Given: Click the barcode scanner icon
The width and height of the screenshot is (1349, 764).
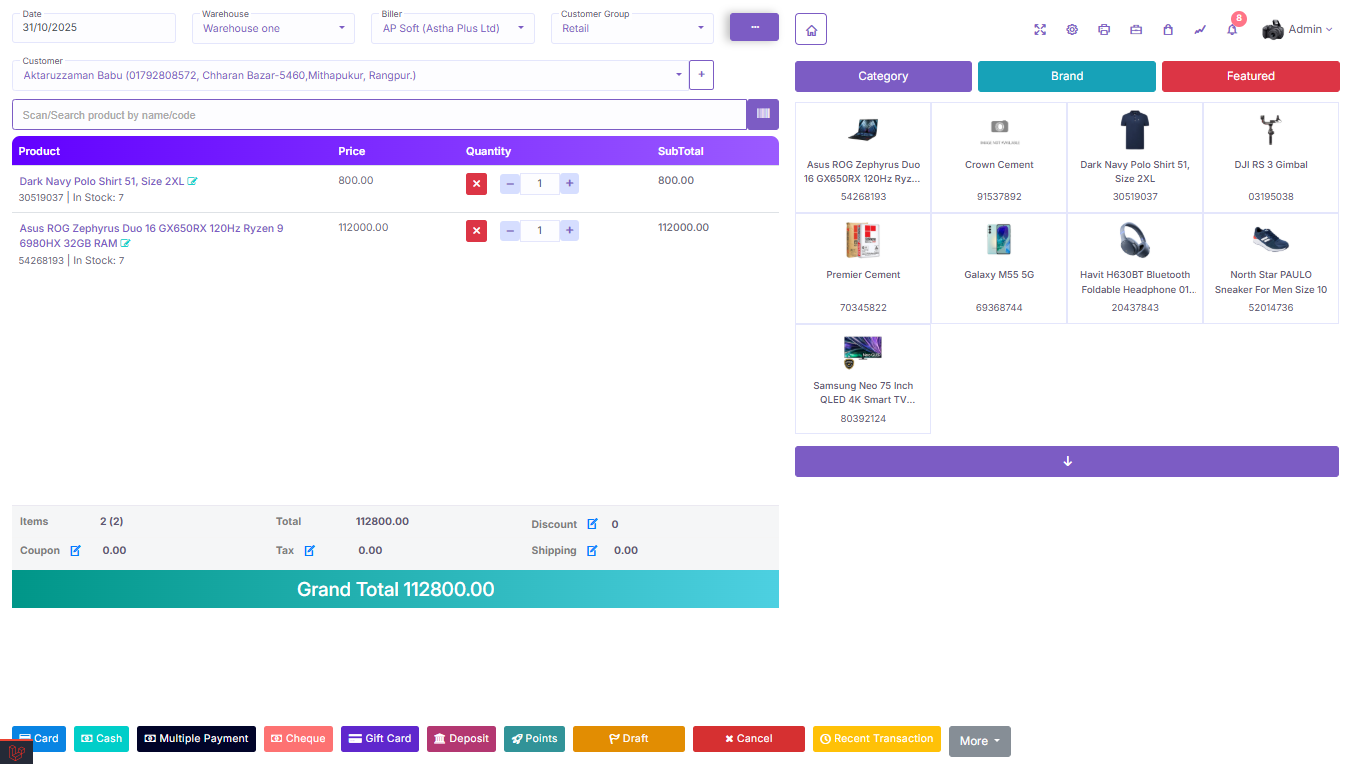Looking at the screenshot, I should (763, 114).
